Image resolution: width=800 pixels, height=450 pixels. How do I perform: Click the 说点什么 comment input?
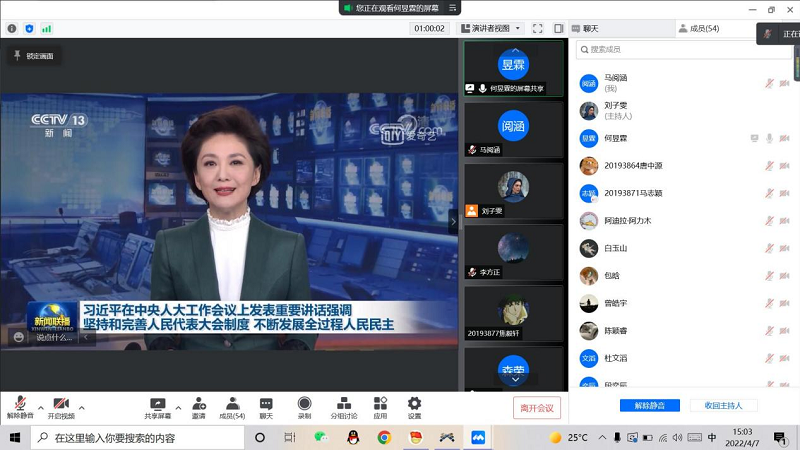(54, 337)
